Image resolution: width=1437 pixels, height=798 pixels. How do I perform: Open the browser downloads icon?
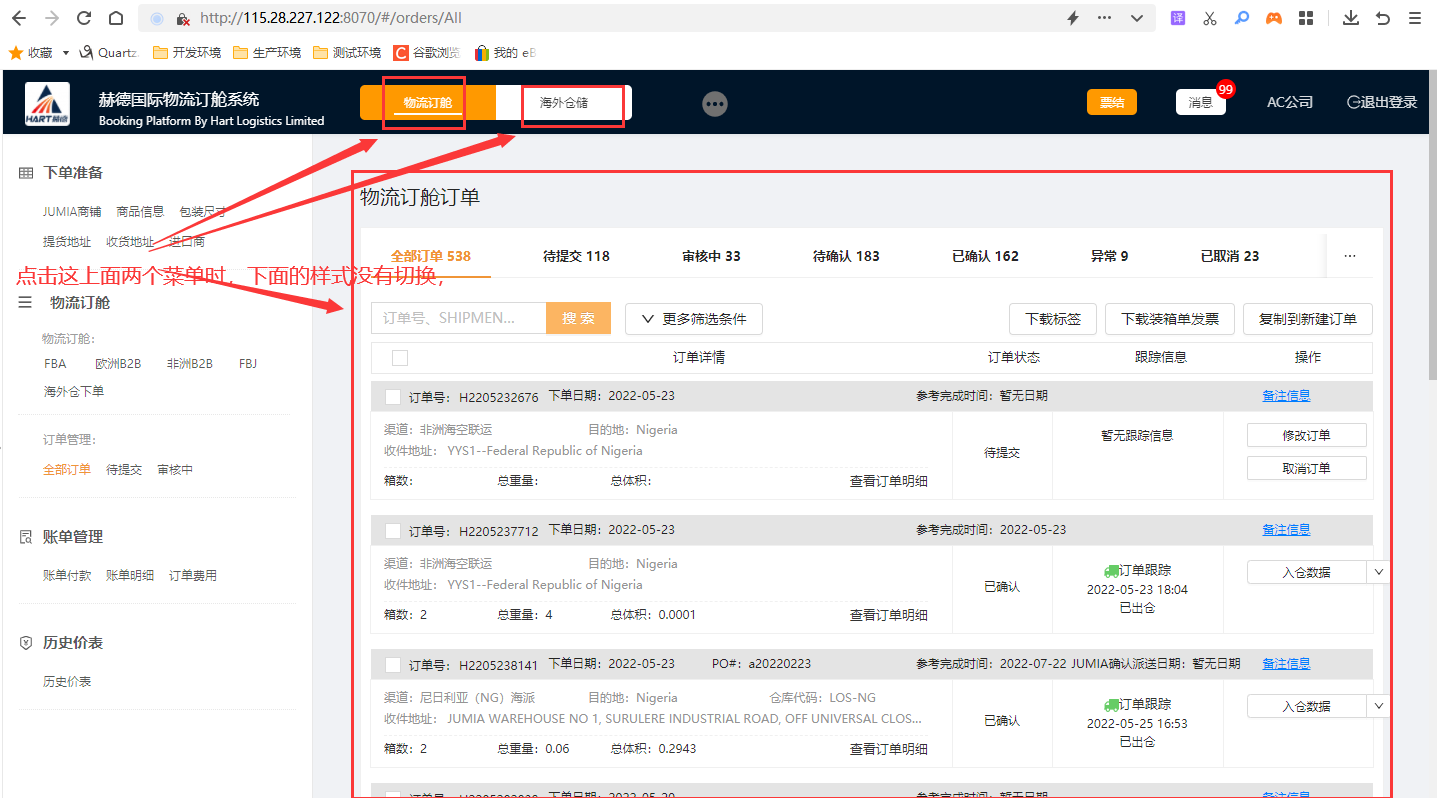tap(1350, 18)
